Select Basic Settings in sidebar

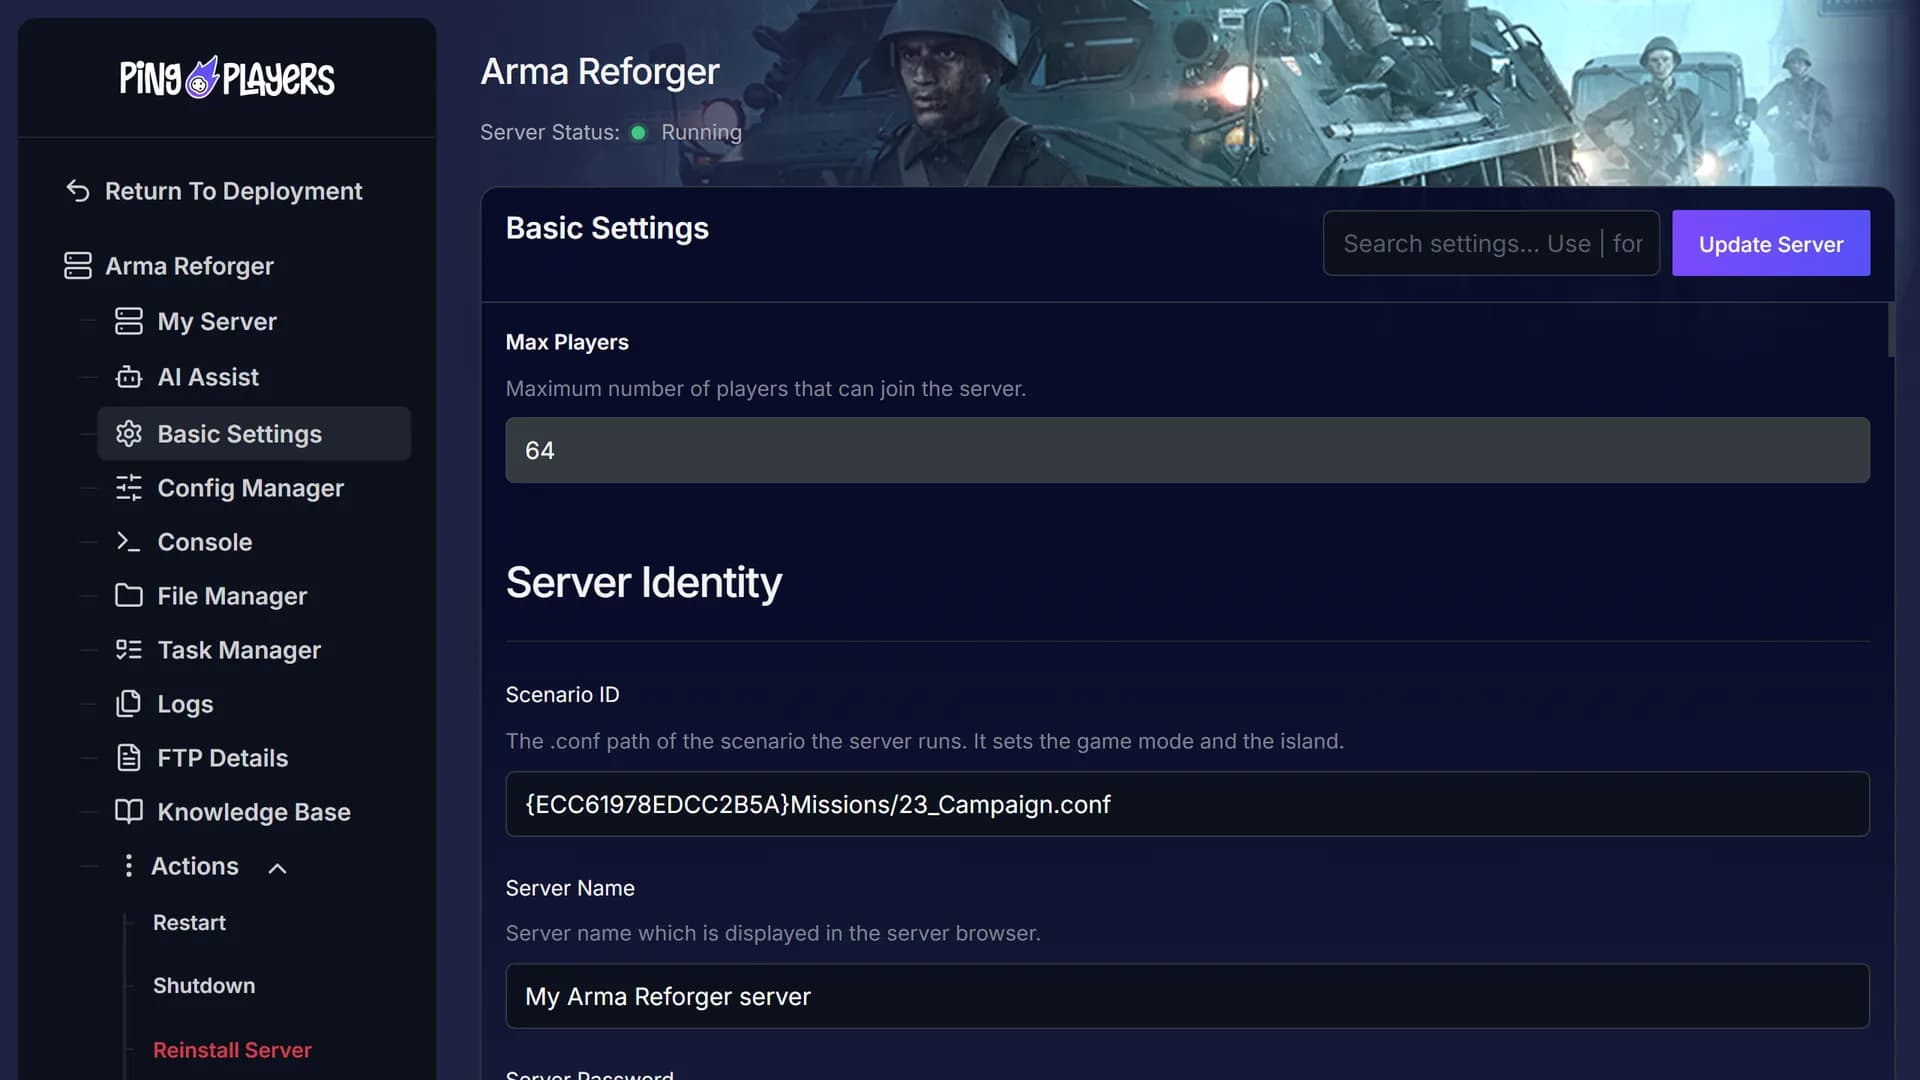[254, 433]
